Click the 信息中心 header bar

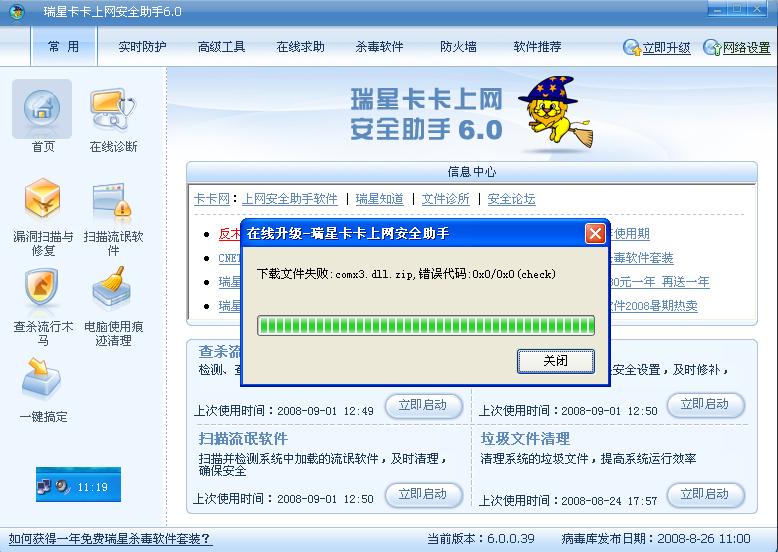pos(472,172)
